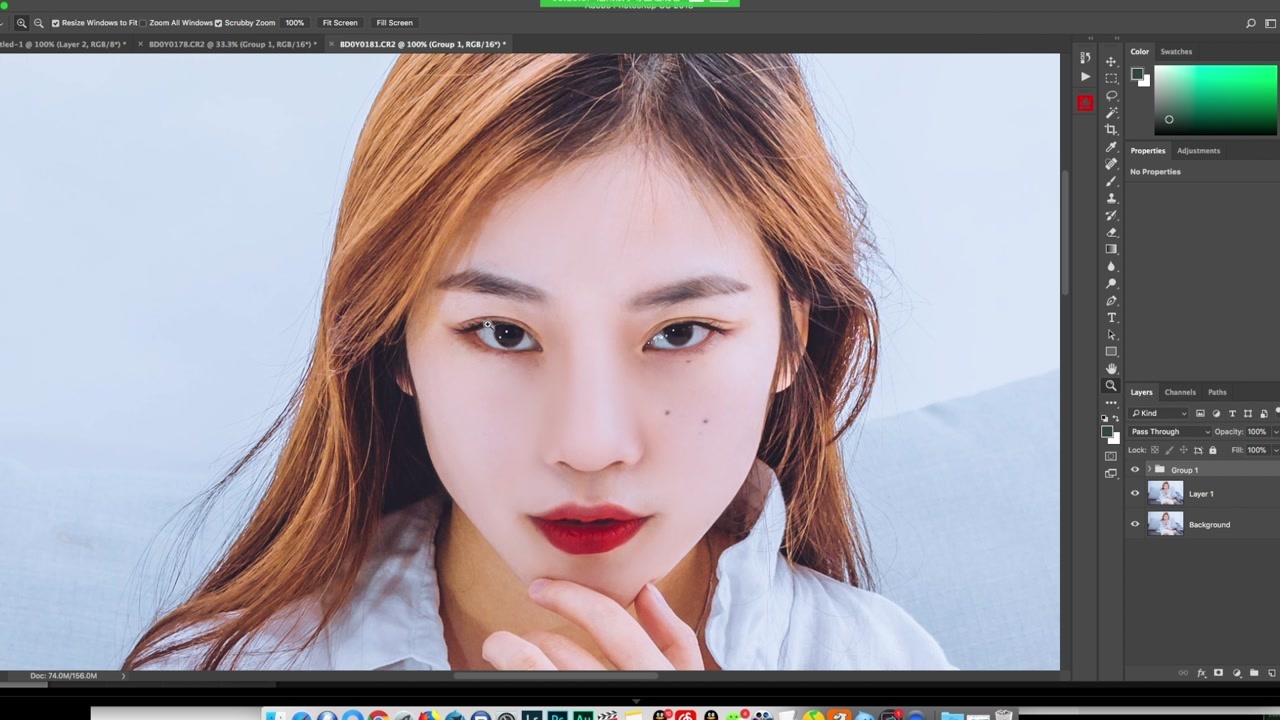
Task: Open the Kind filter dropdown
Action: point(1159,413)
